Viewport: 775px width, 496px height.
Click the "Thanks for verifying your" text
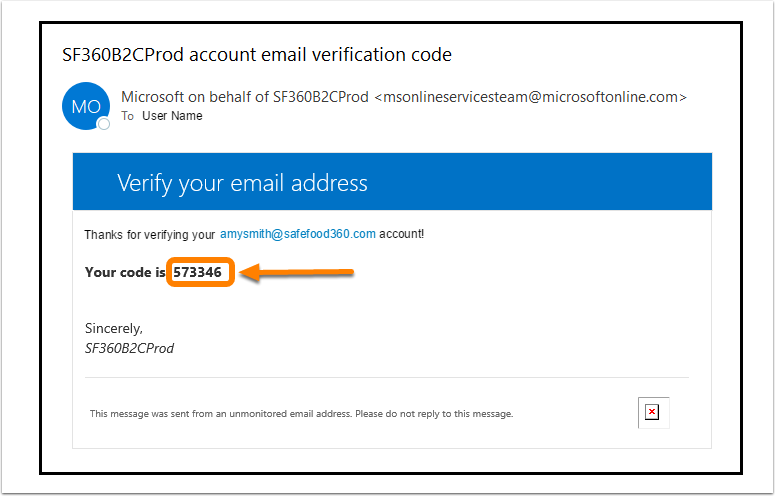click(149, 234)
